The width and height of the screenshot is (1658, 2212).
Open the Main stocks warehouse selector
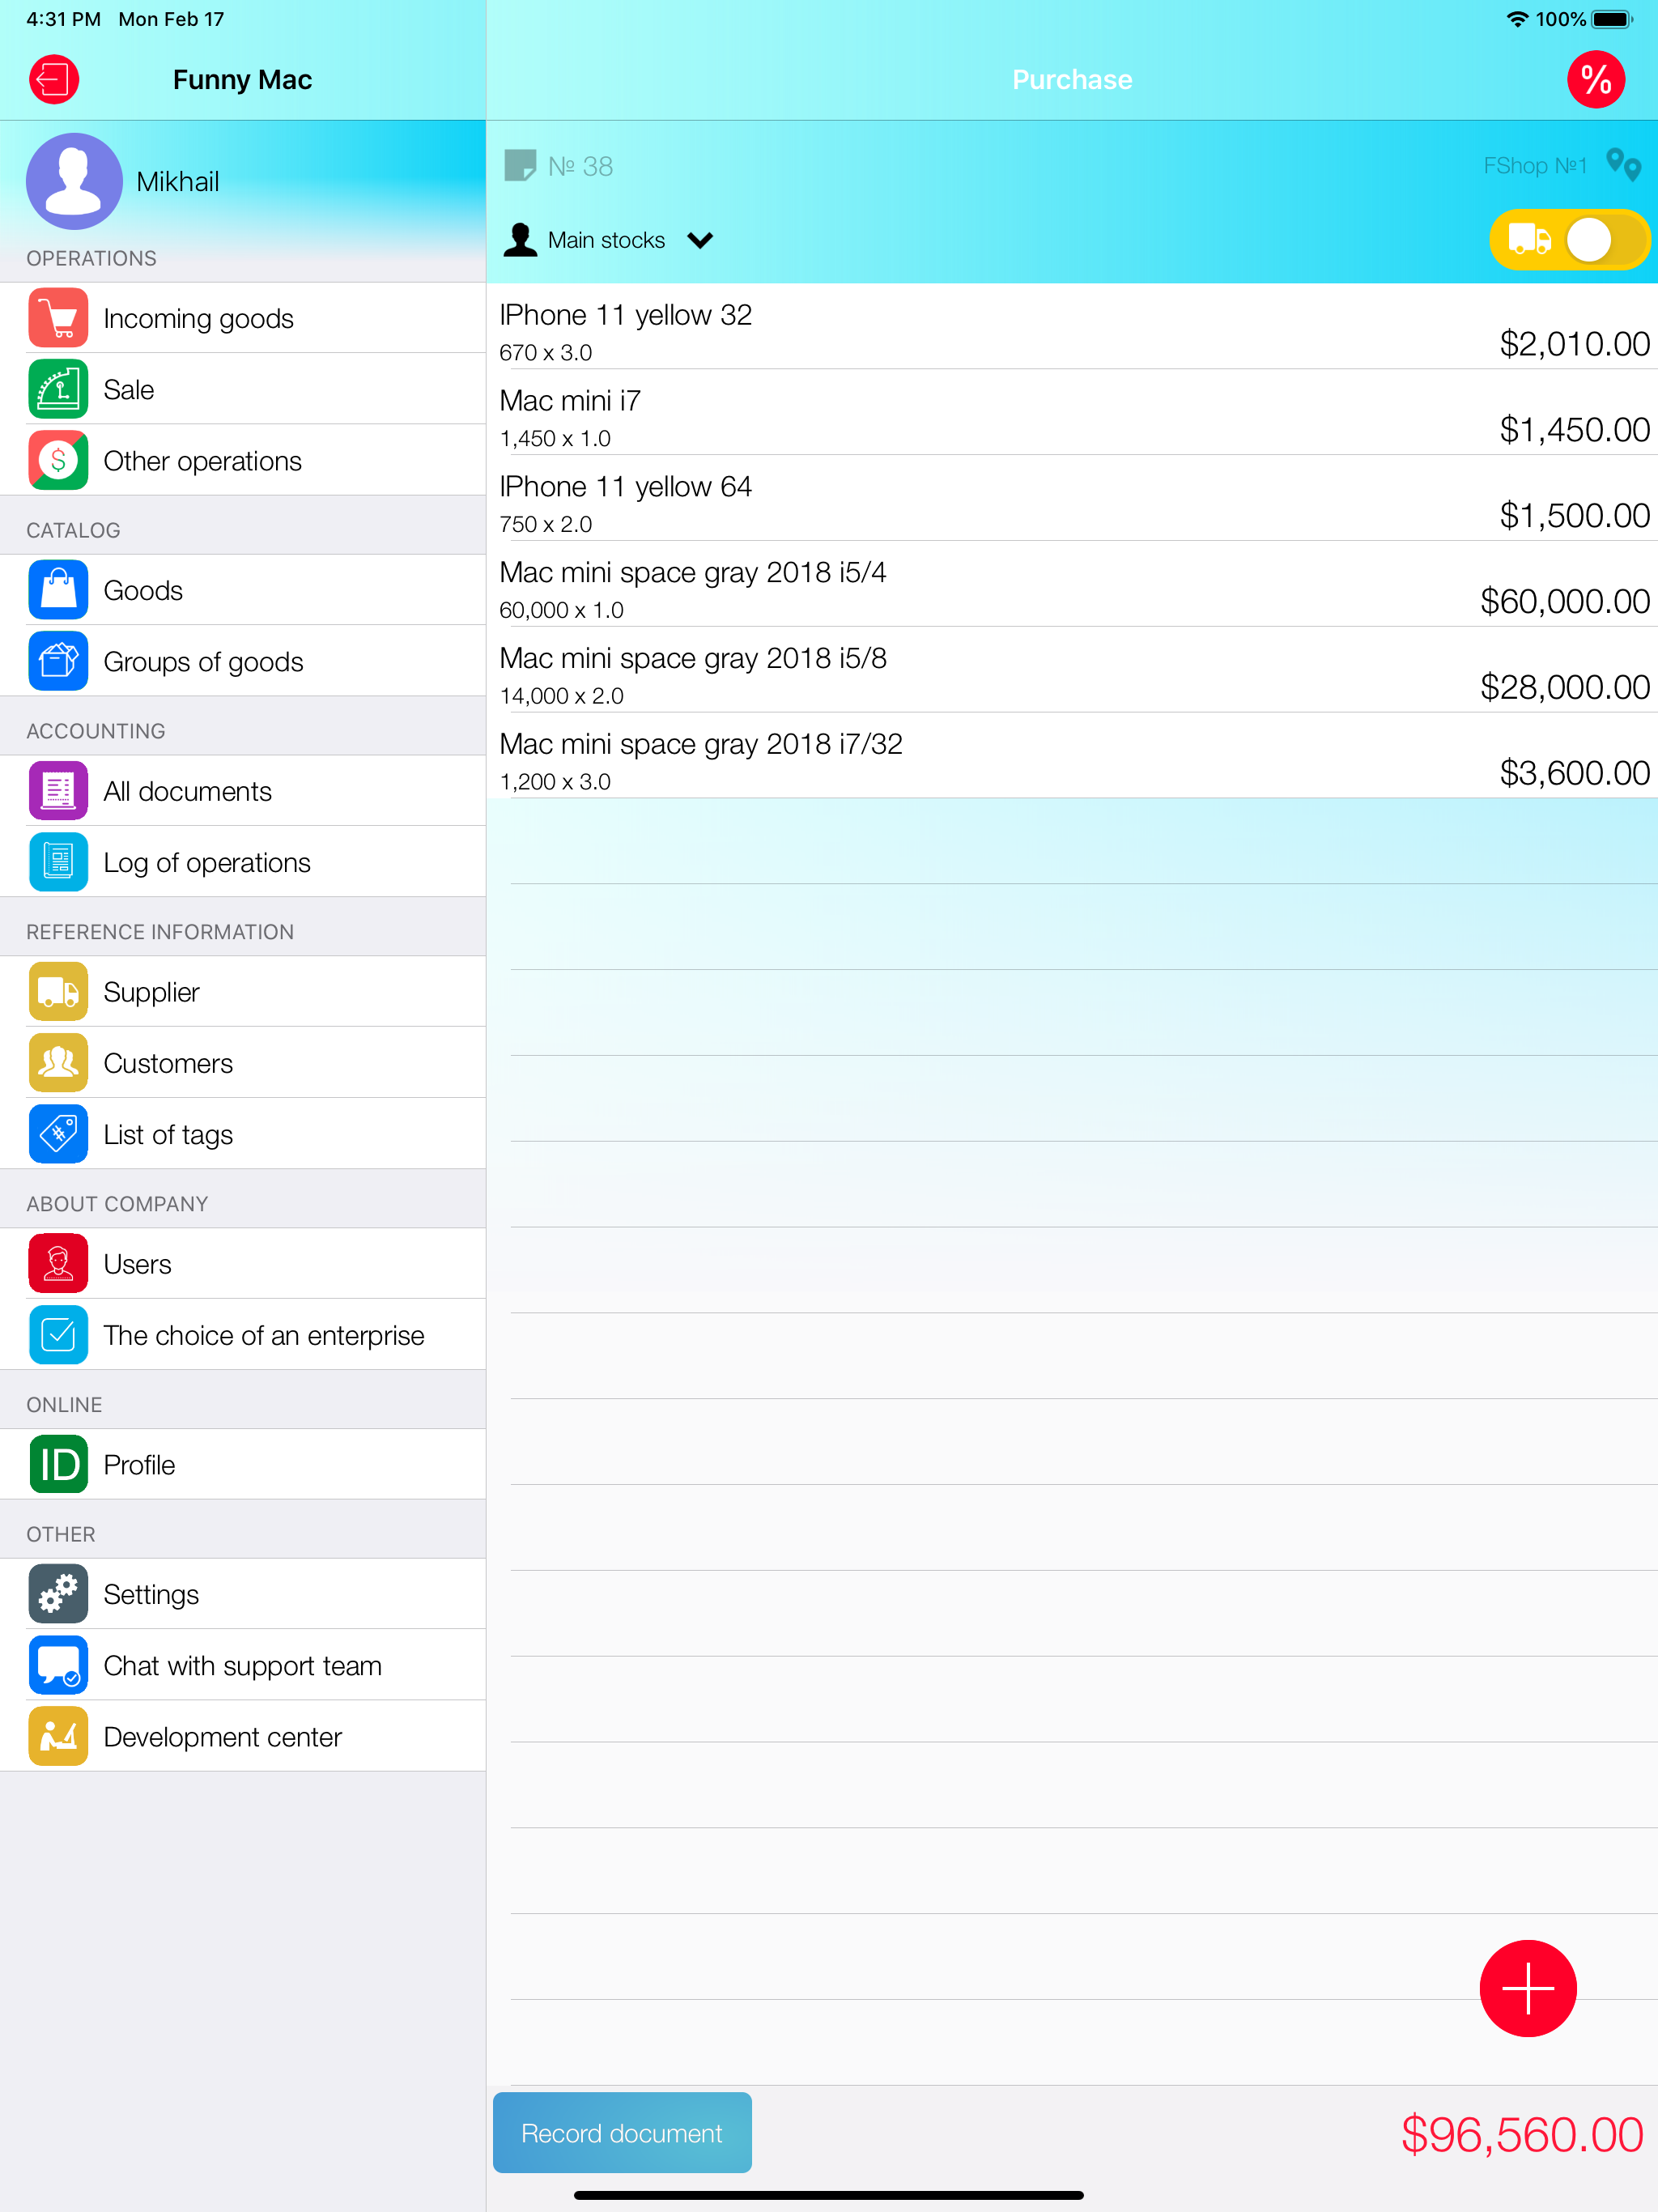point(605,240)
